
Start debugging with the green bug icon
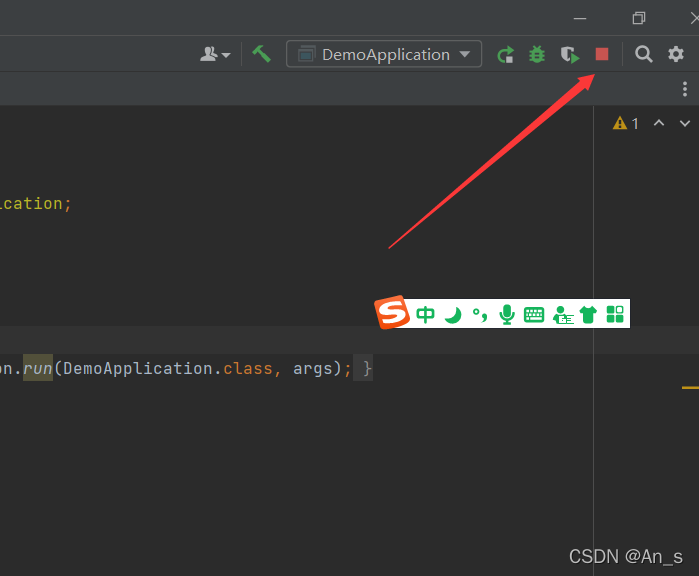pyautogui.click(x=537, y=55)
